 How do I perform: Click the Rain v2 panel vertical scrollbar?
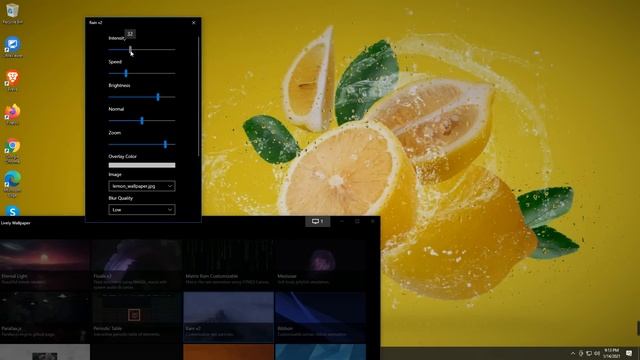click(199, 96)
